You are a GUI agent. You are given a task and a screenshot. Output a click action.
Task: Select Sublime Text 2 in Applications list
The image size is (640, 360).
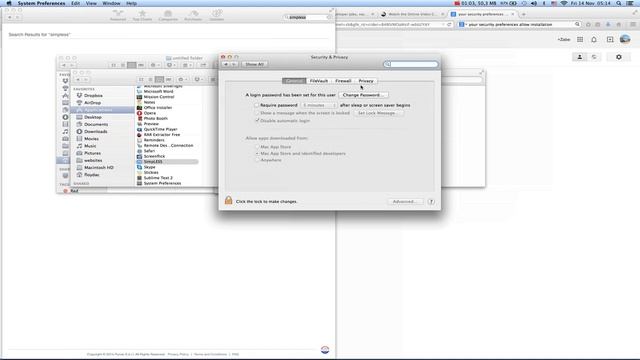(x=158, y=178)
